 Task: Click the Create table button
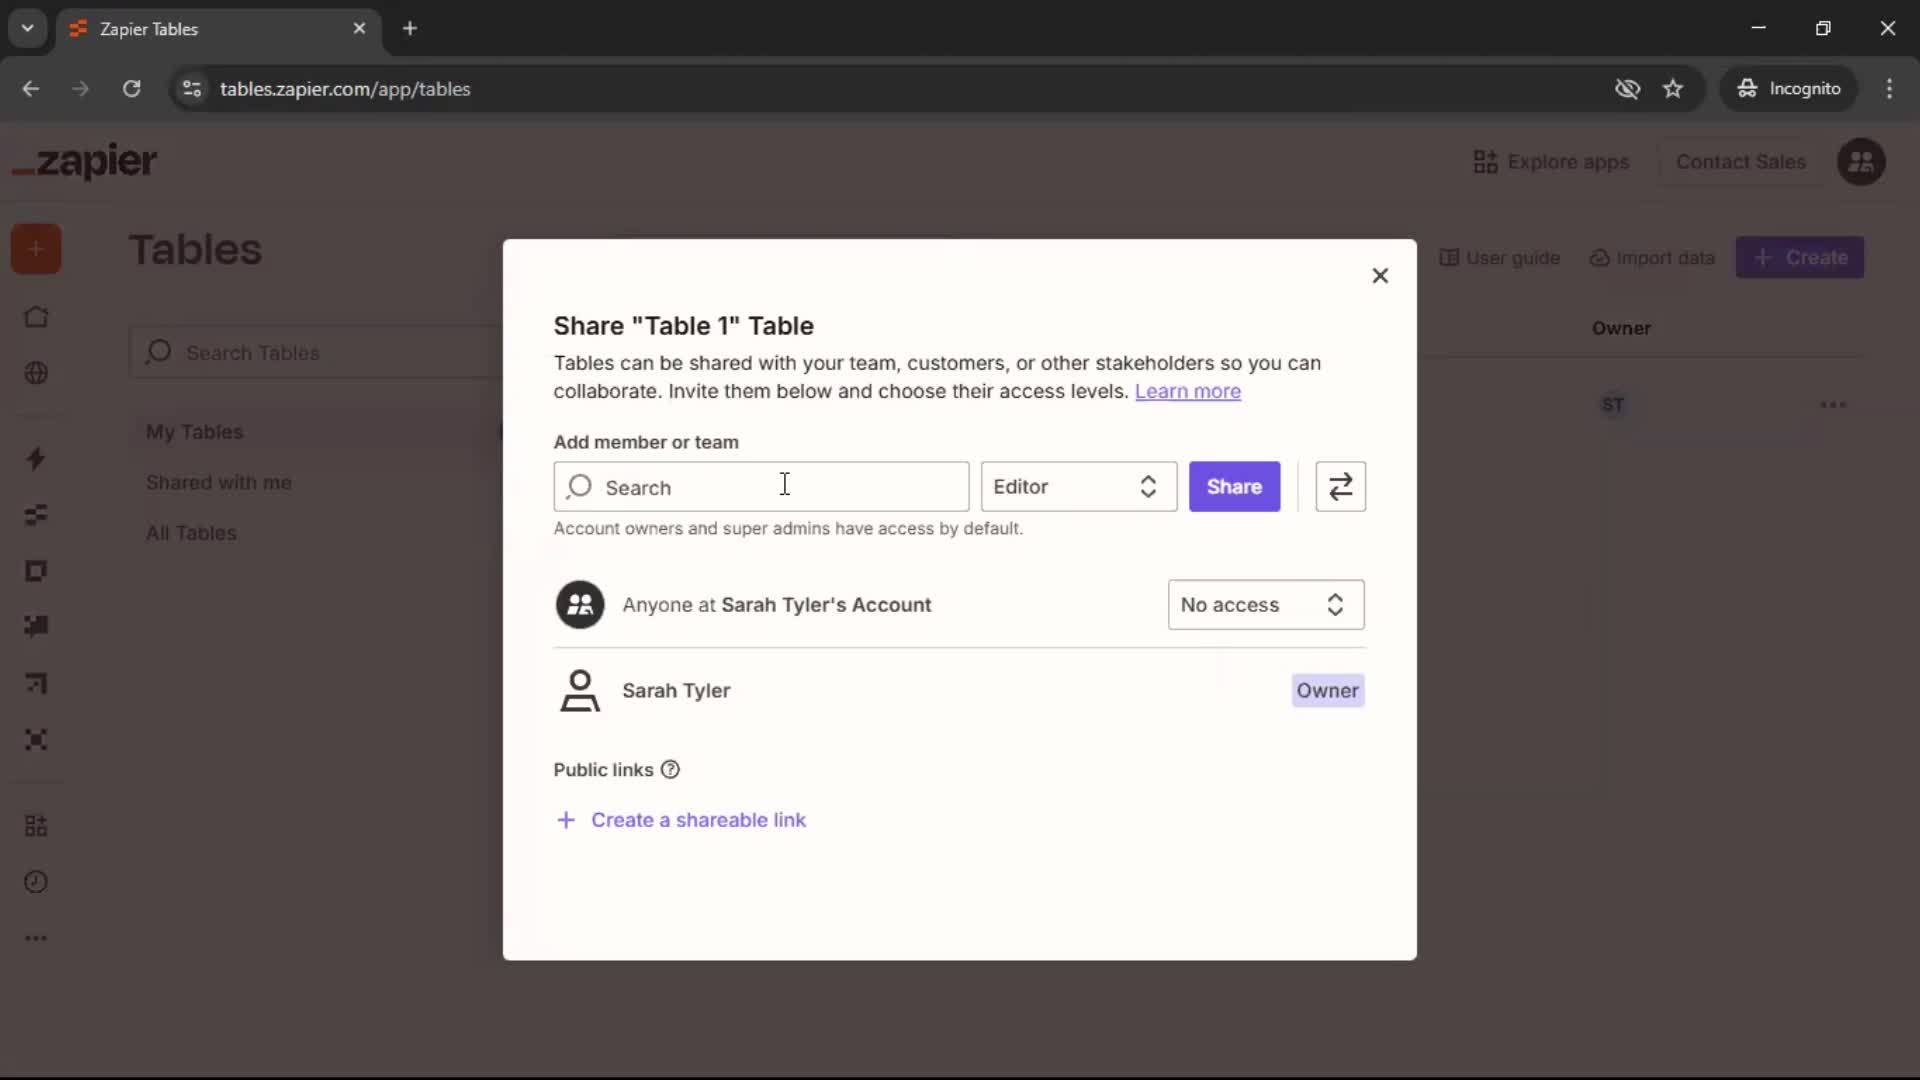coord(1800,258)
